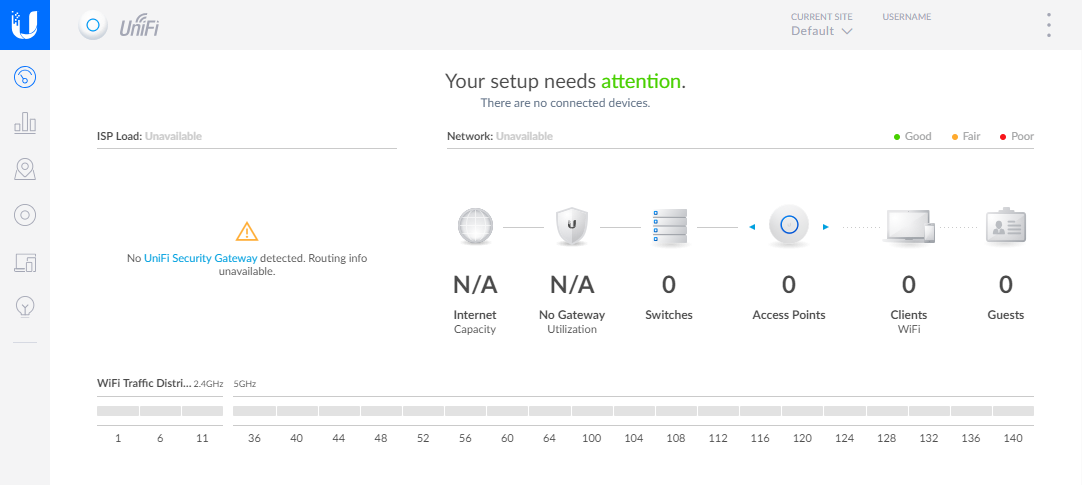
Task: Click the Clients WiFi label
Action: [909, 321]
